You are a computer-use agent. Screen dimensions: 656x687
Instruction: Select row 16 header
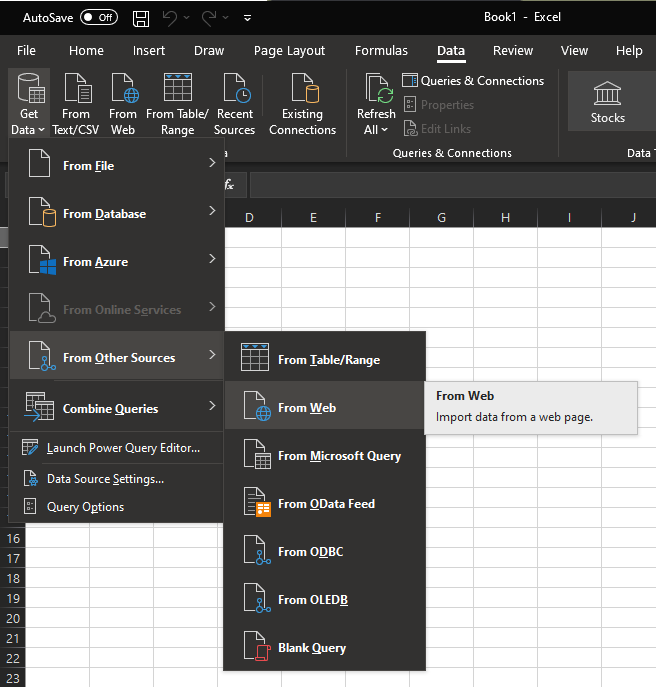[x=13, y=538]
